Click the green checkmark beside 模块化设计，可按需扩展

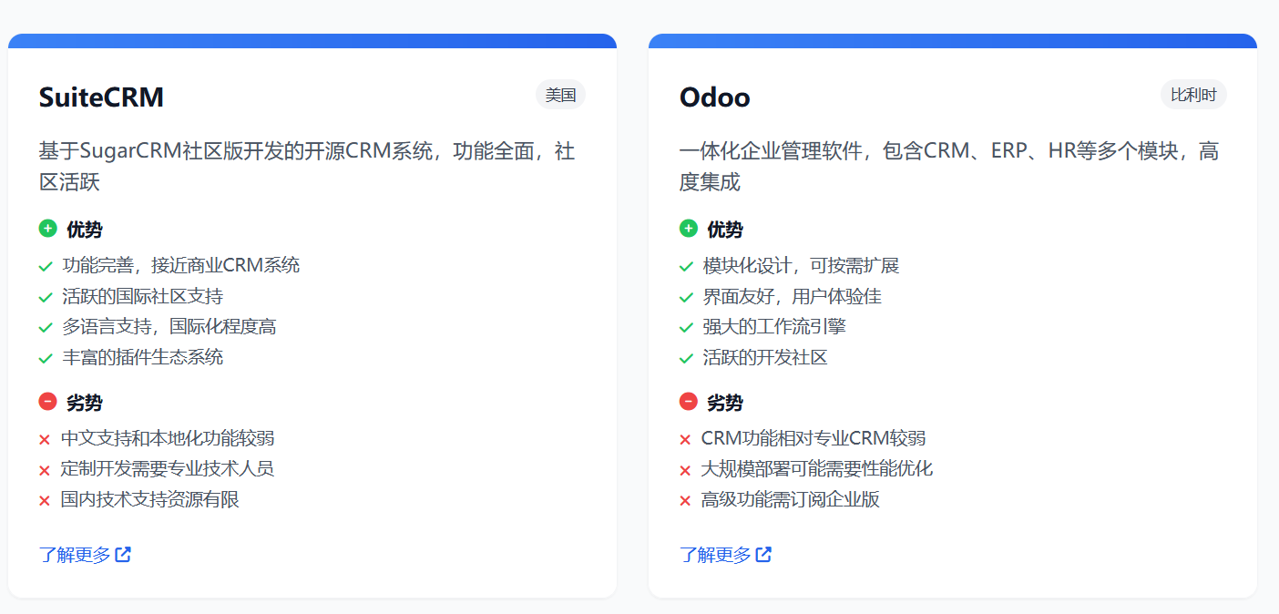686,266
